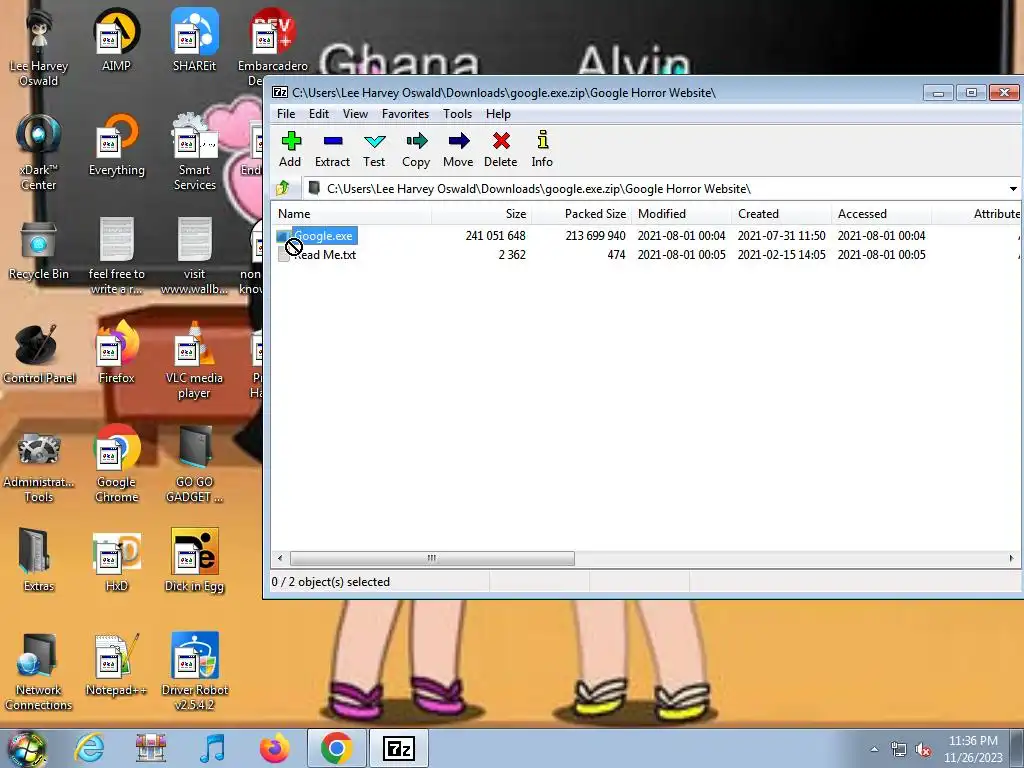Select the Everything desktop shortcut

click(116, 145)
